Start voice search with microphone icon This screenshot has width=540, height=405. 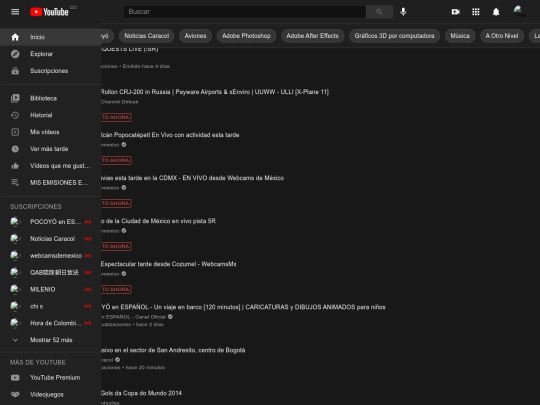[x=403, y=12]
